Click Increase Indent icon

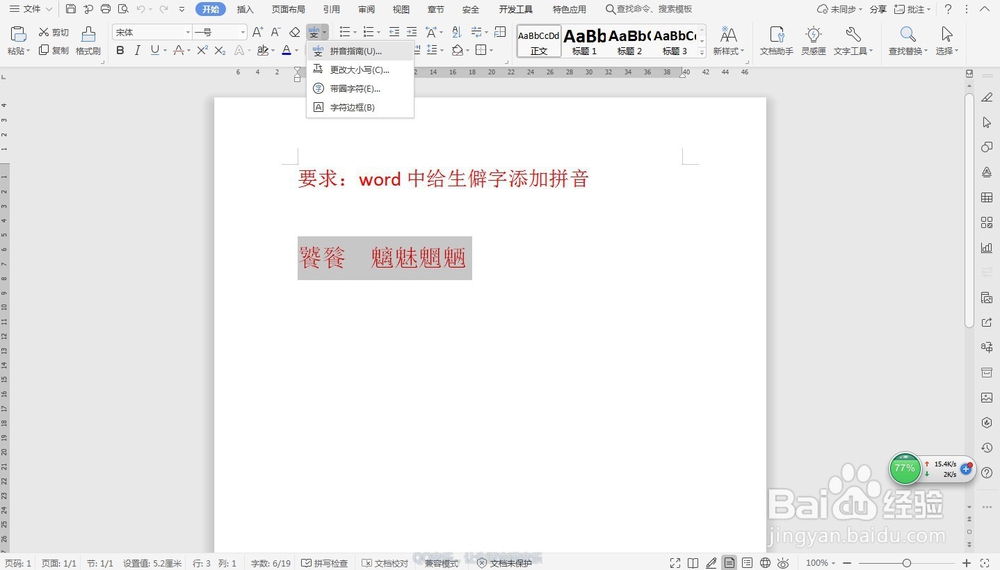coord(412,32)
